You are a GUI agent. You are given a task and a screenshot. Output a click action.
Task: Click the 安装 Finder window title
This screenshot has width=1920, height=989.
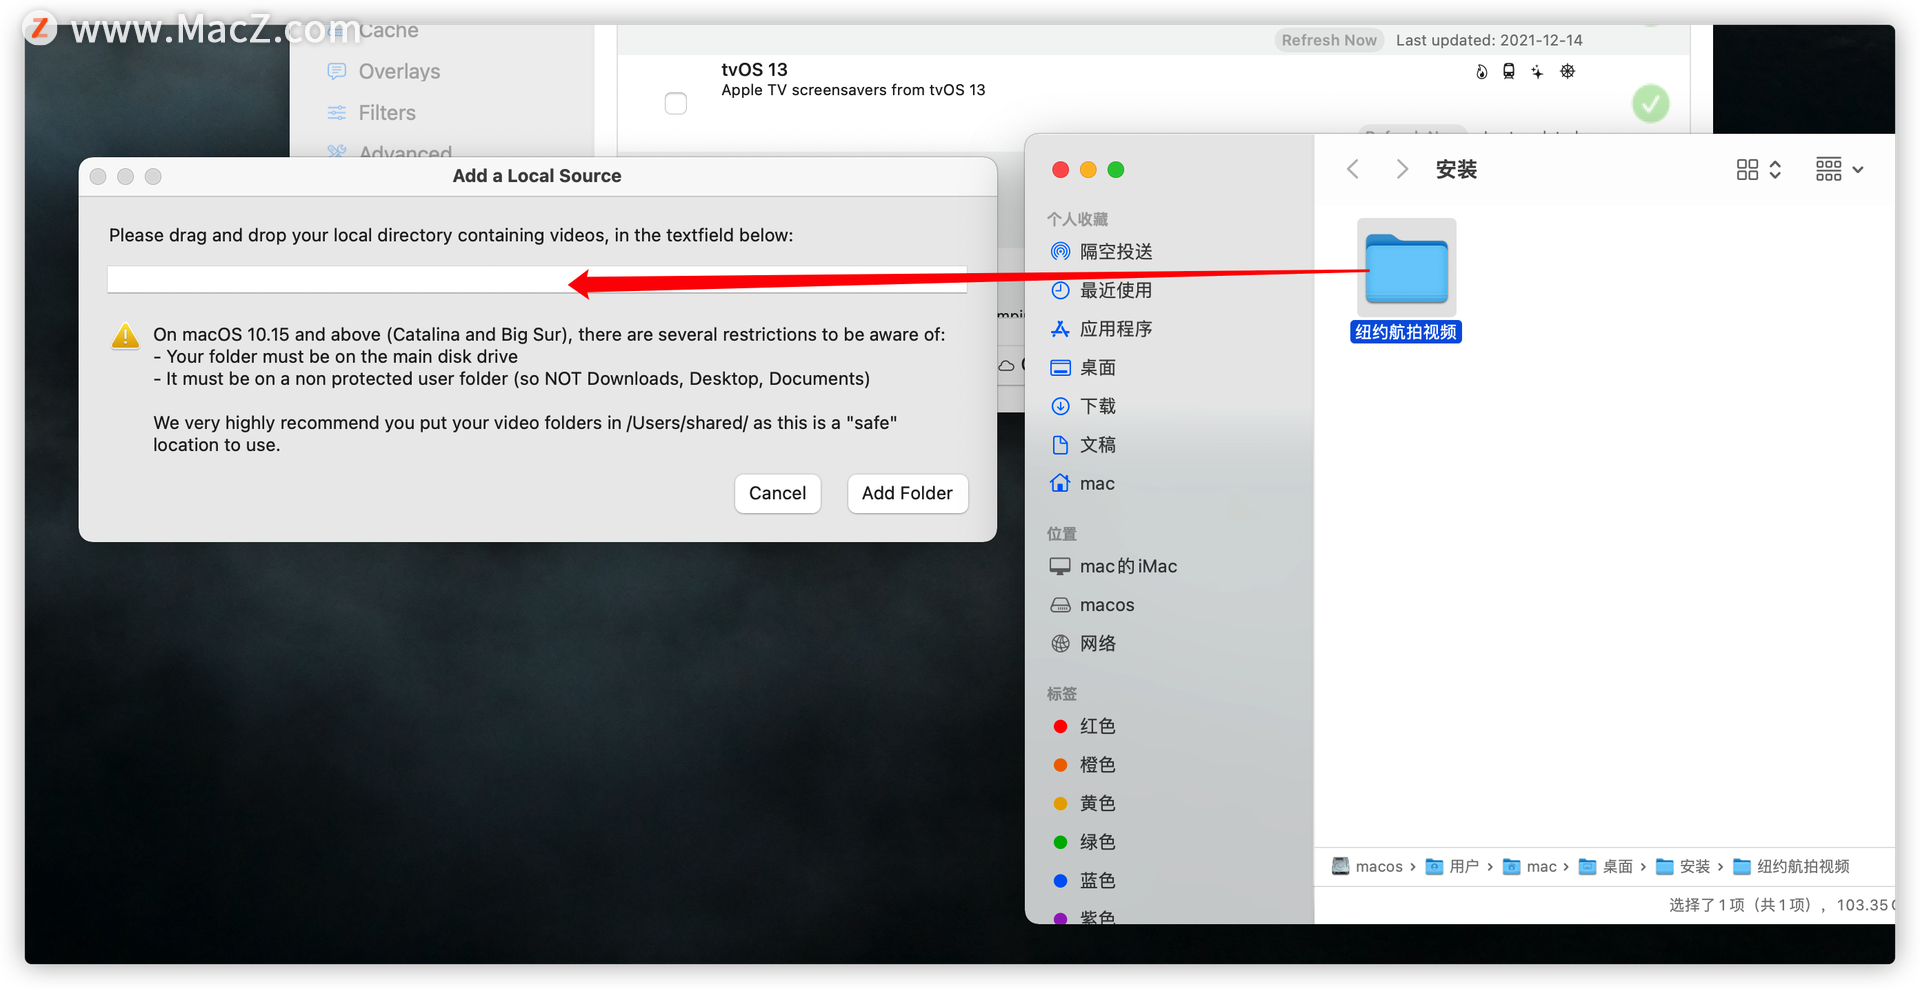1456,170
